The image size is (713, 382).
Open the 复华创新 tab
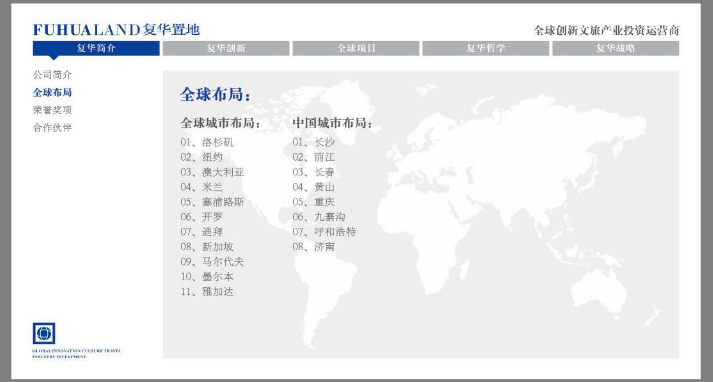point(226,48)
